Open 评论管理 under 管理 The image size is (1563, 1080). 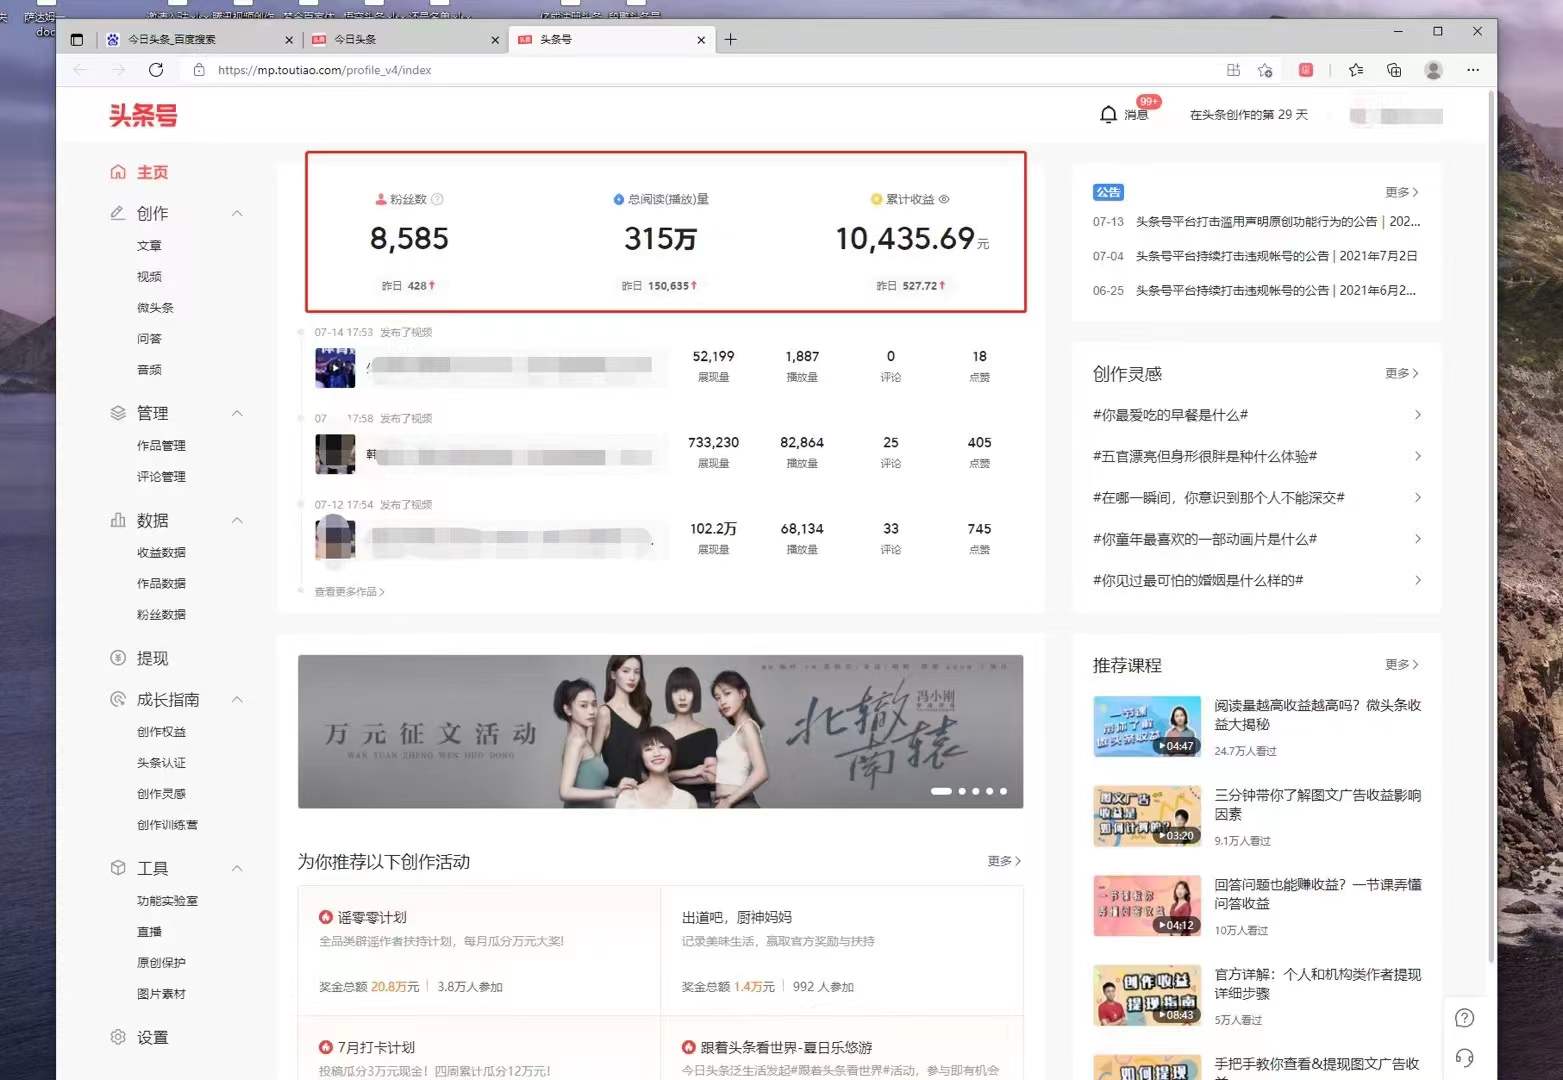coord(161,476)
